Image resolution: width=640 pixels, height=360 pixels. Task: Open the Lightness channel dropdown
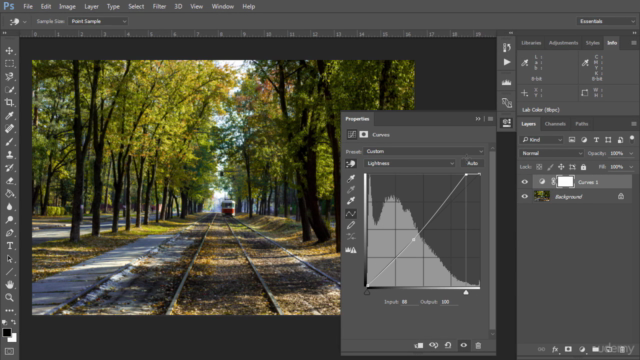tap(409, 163)
